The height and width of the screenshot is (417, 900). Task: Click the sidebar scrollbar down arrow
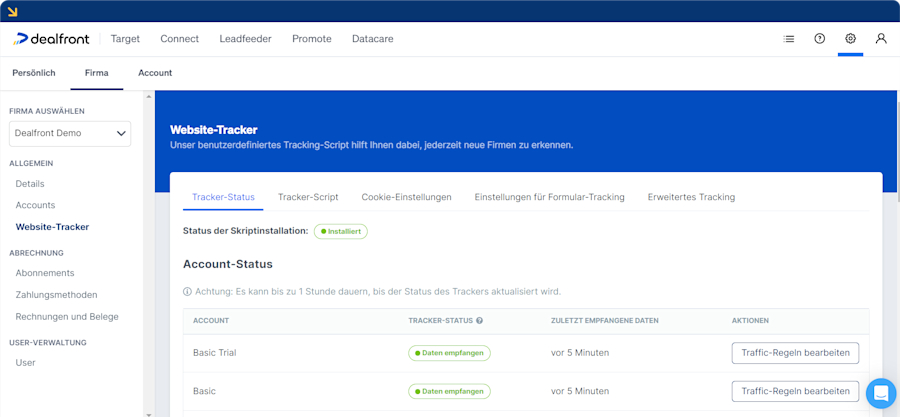pos(149,414)
